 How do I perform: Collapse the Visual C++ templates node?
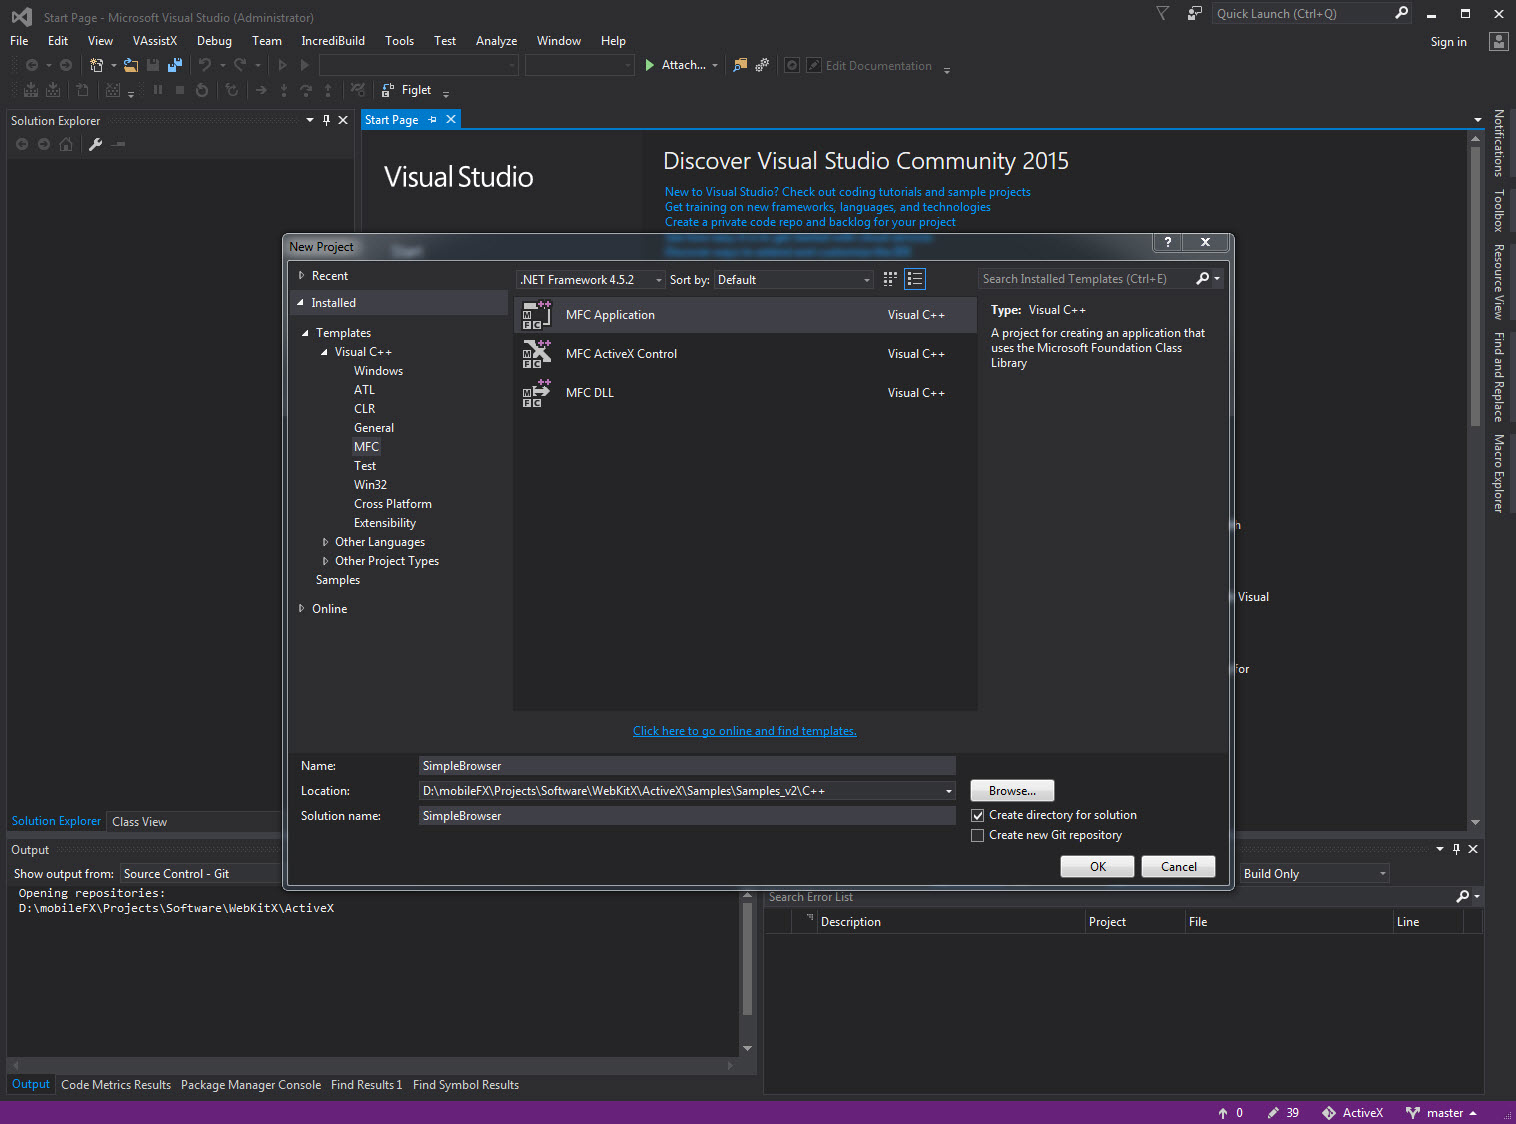(x=323, y=351)
